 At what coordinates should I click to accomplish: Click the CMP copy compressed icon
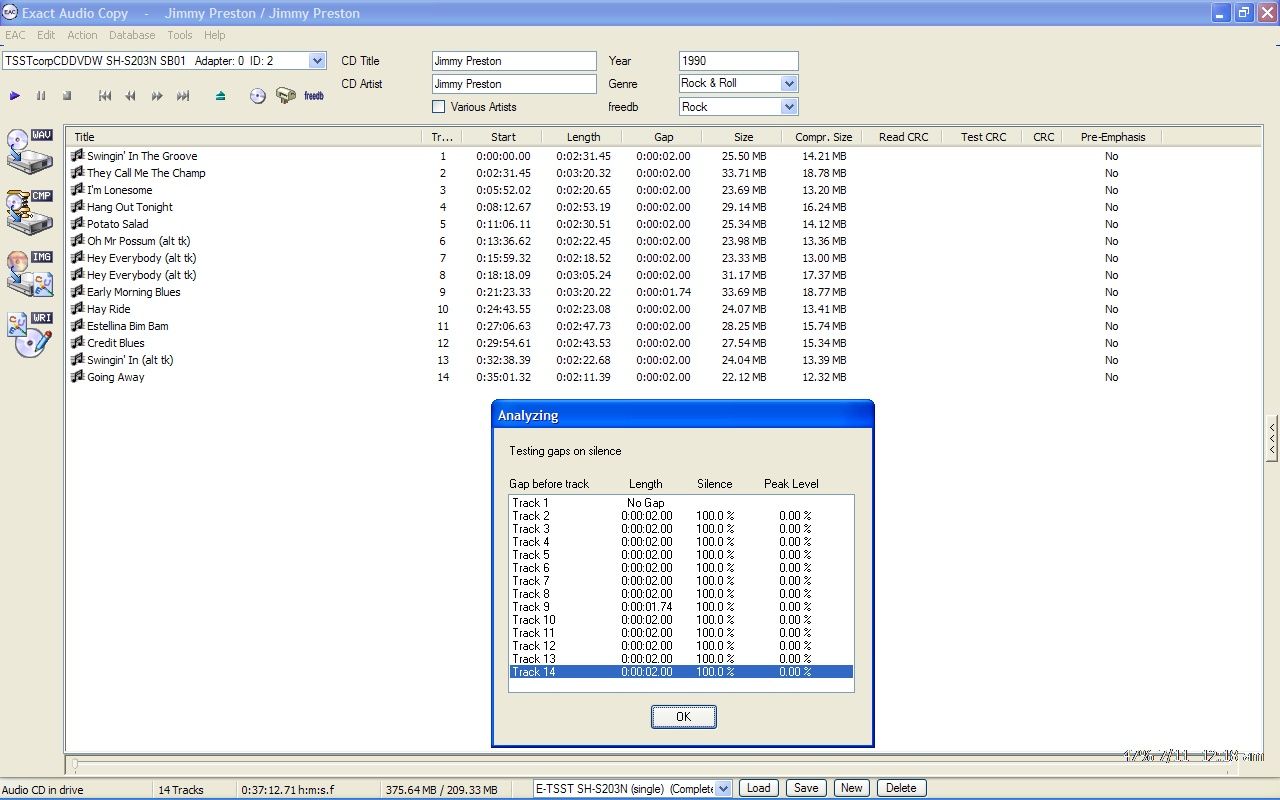click(29, 212)
